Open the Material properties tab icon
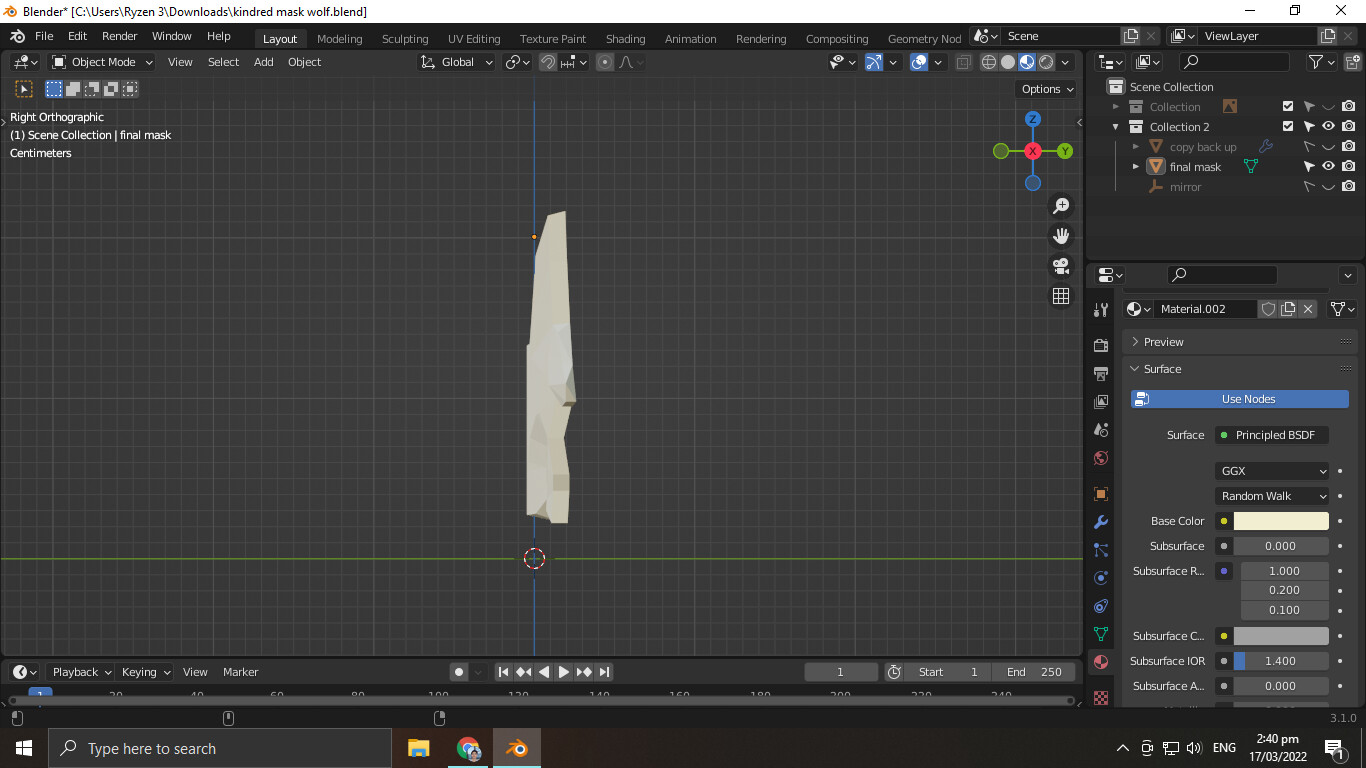1366x768 pixels. point(1101,662)
